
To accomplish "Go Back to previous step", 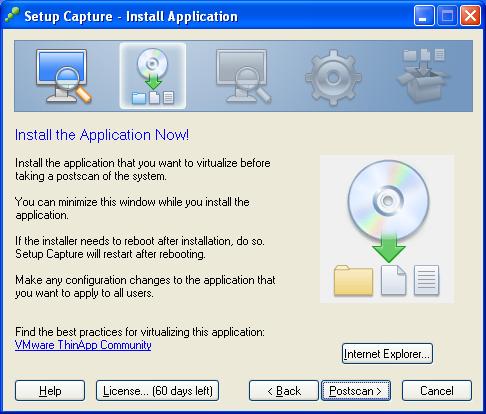I will (284, 391).
